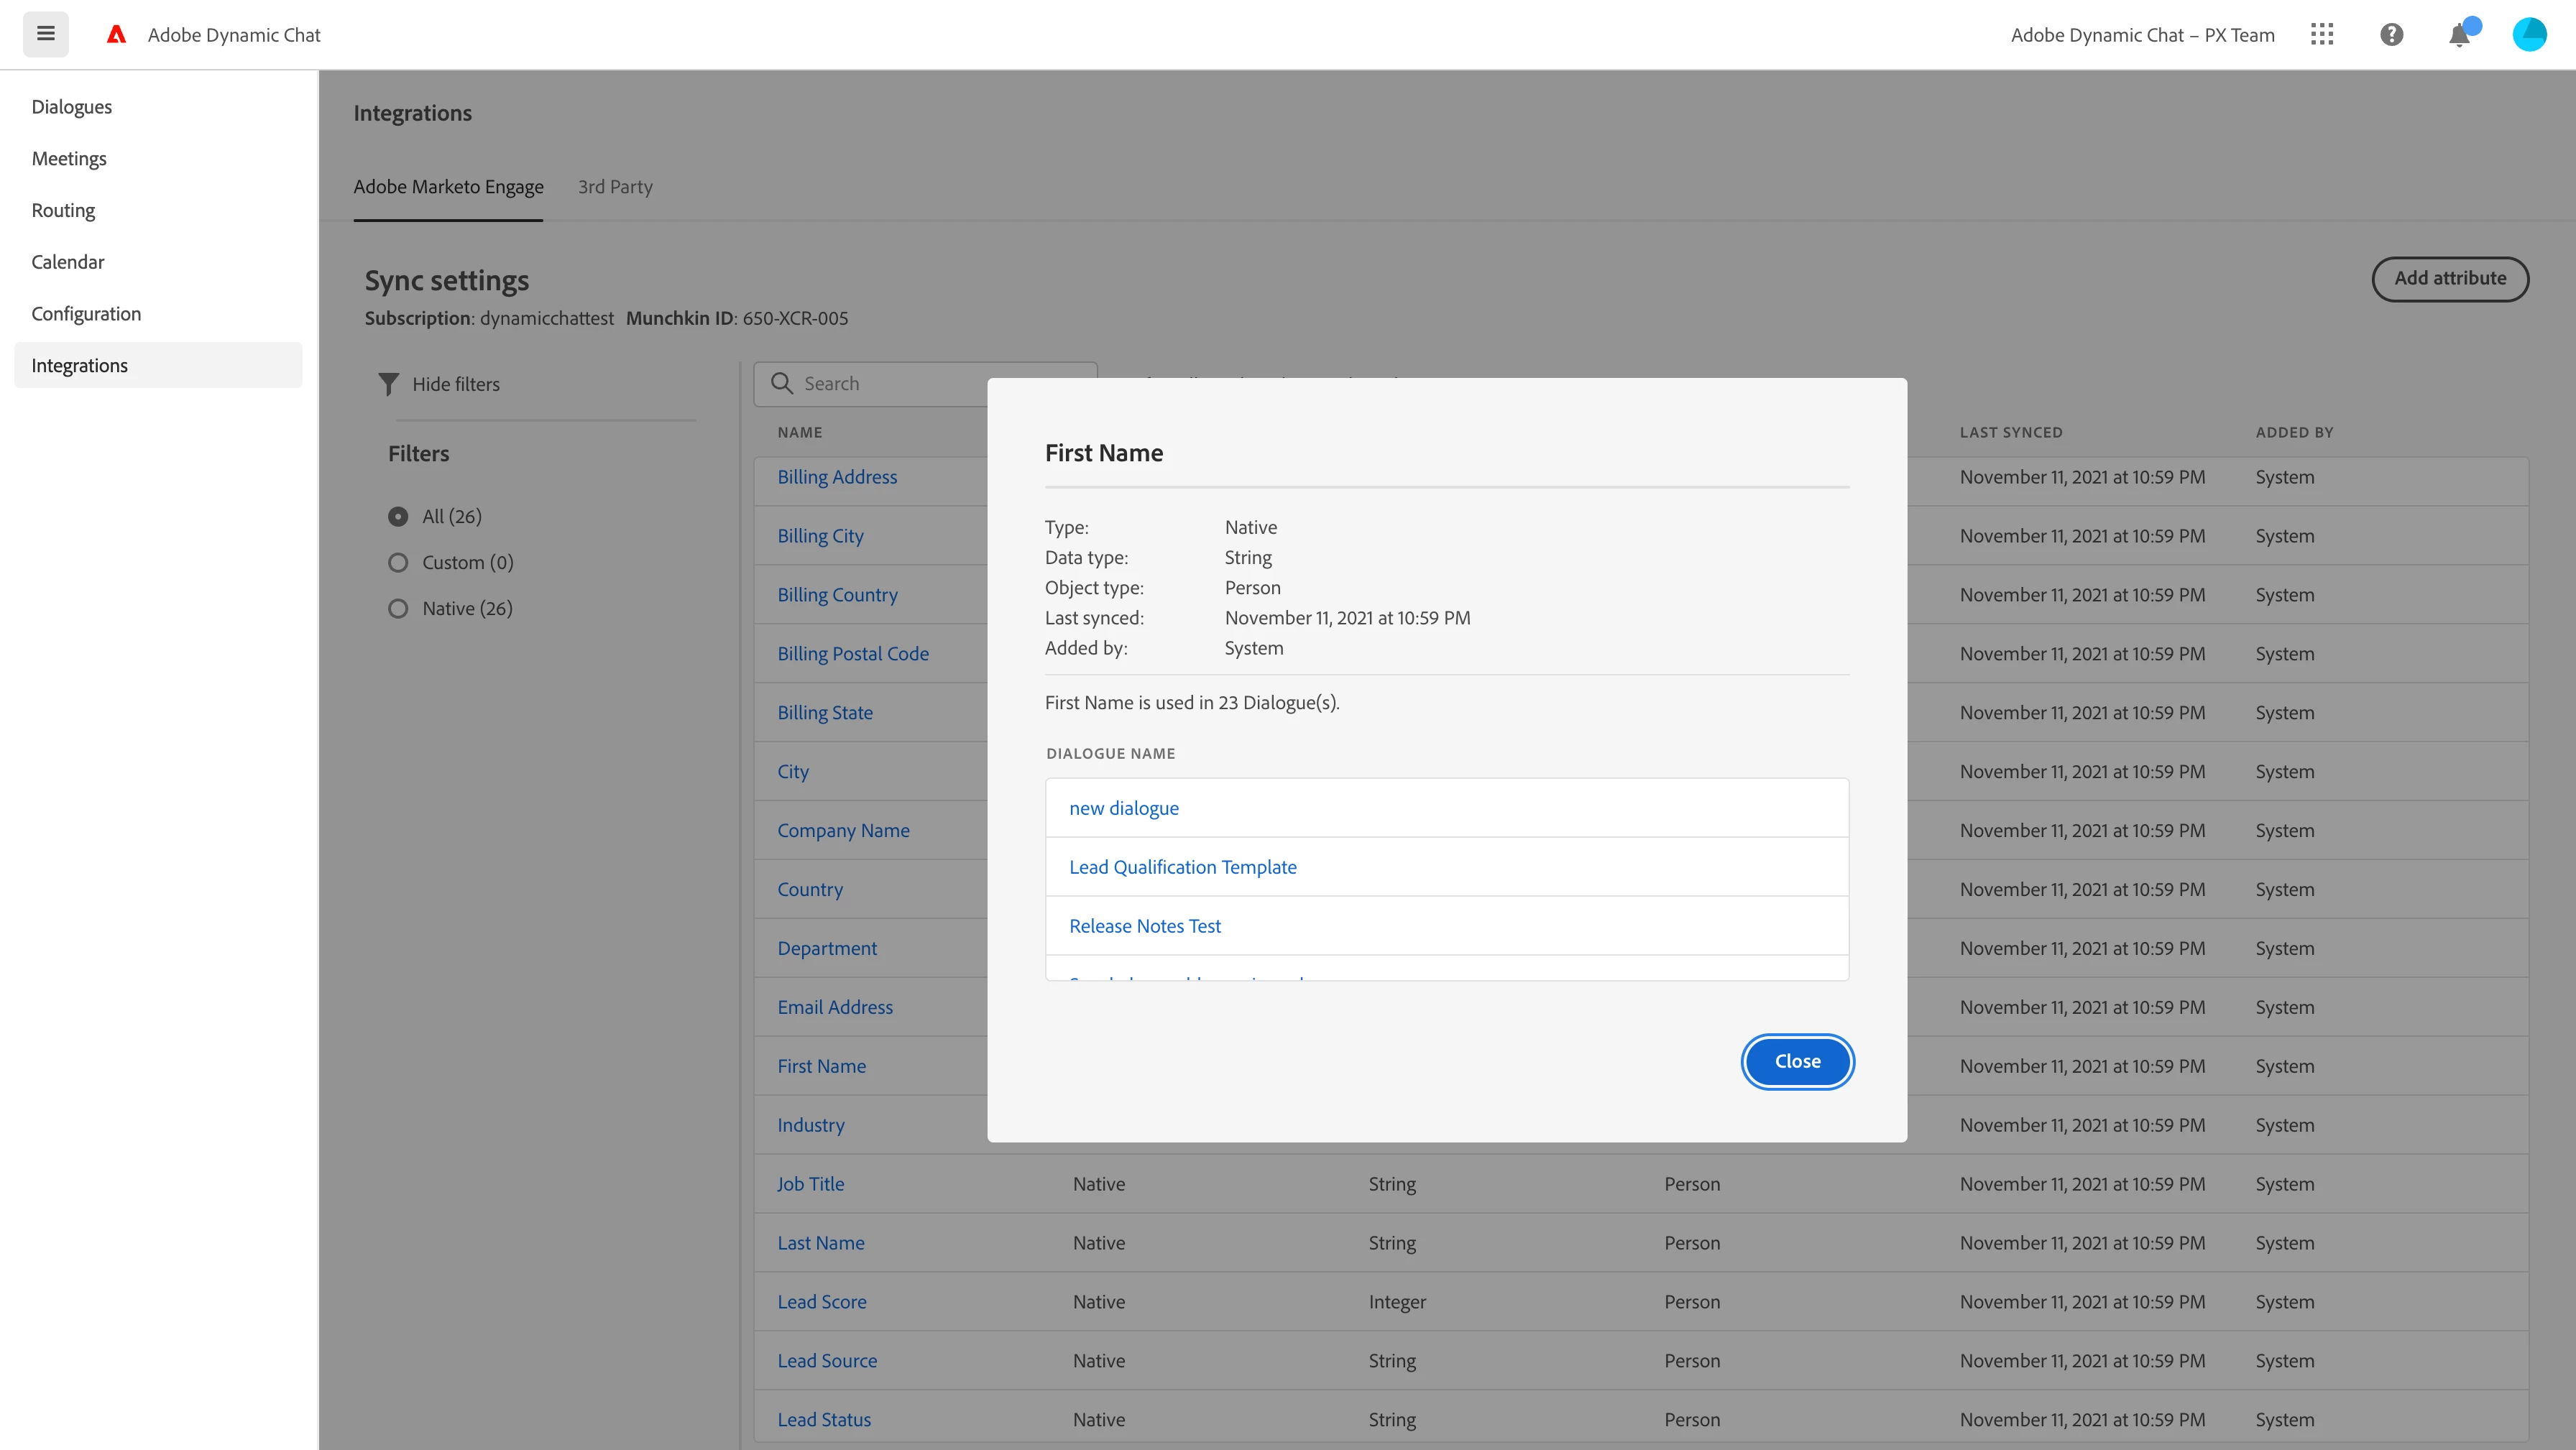This screenshot has width=2576, height=1450.
Task: Open Routing in the sidebar
Action: (x=63, y=210)
